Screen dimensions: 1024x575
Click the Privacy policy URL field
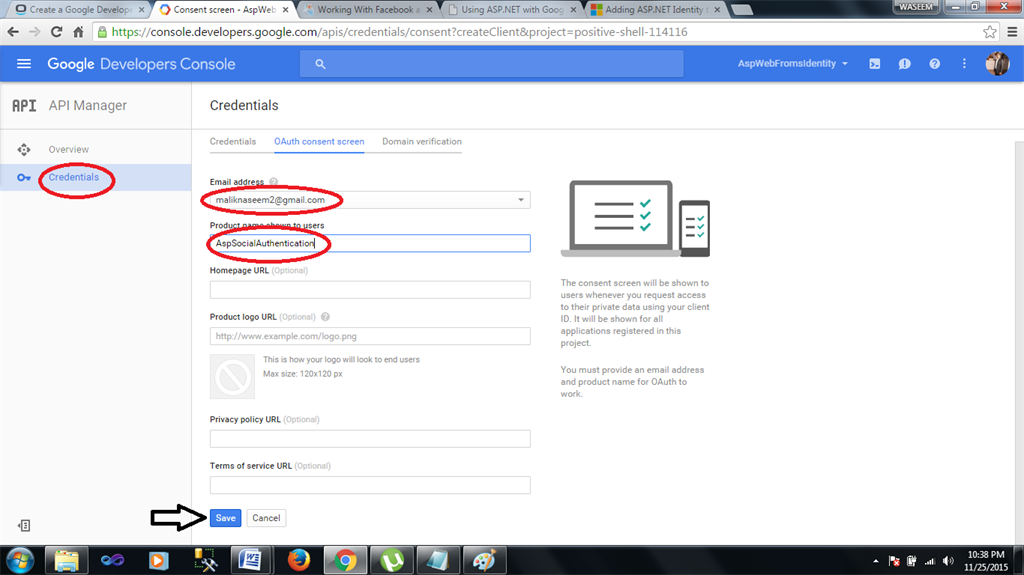click(370, 438)
